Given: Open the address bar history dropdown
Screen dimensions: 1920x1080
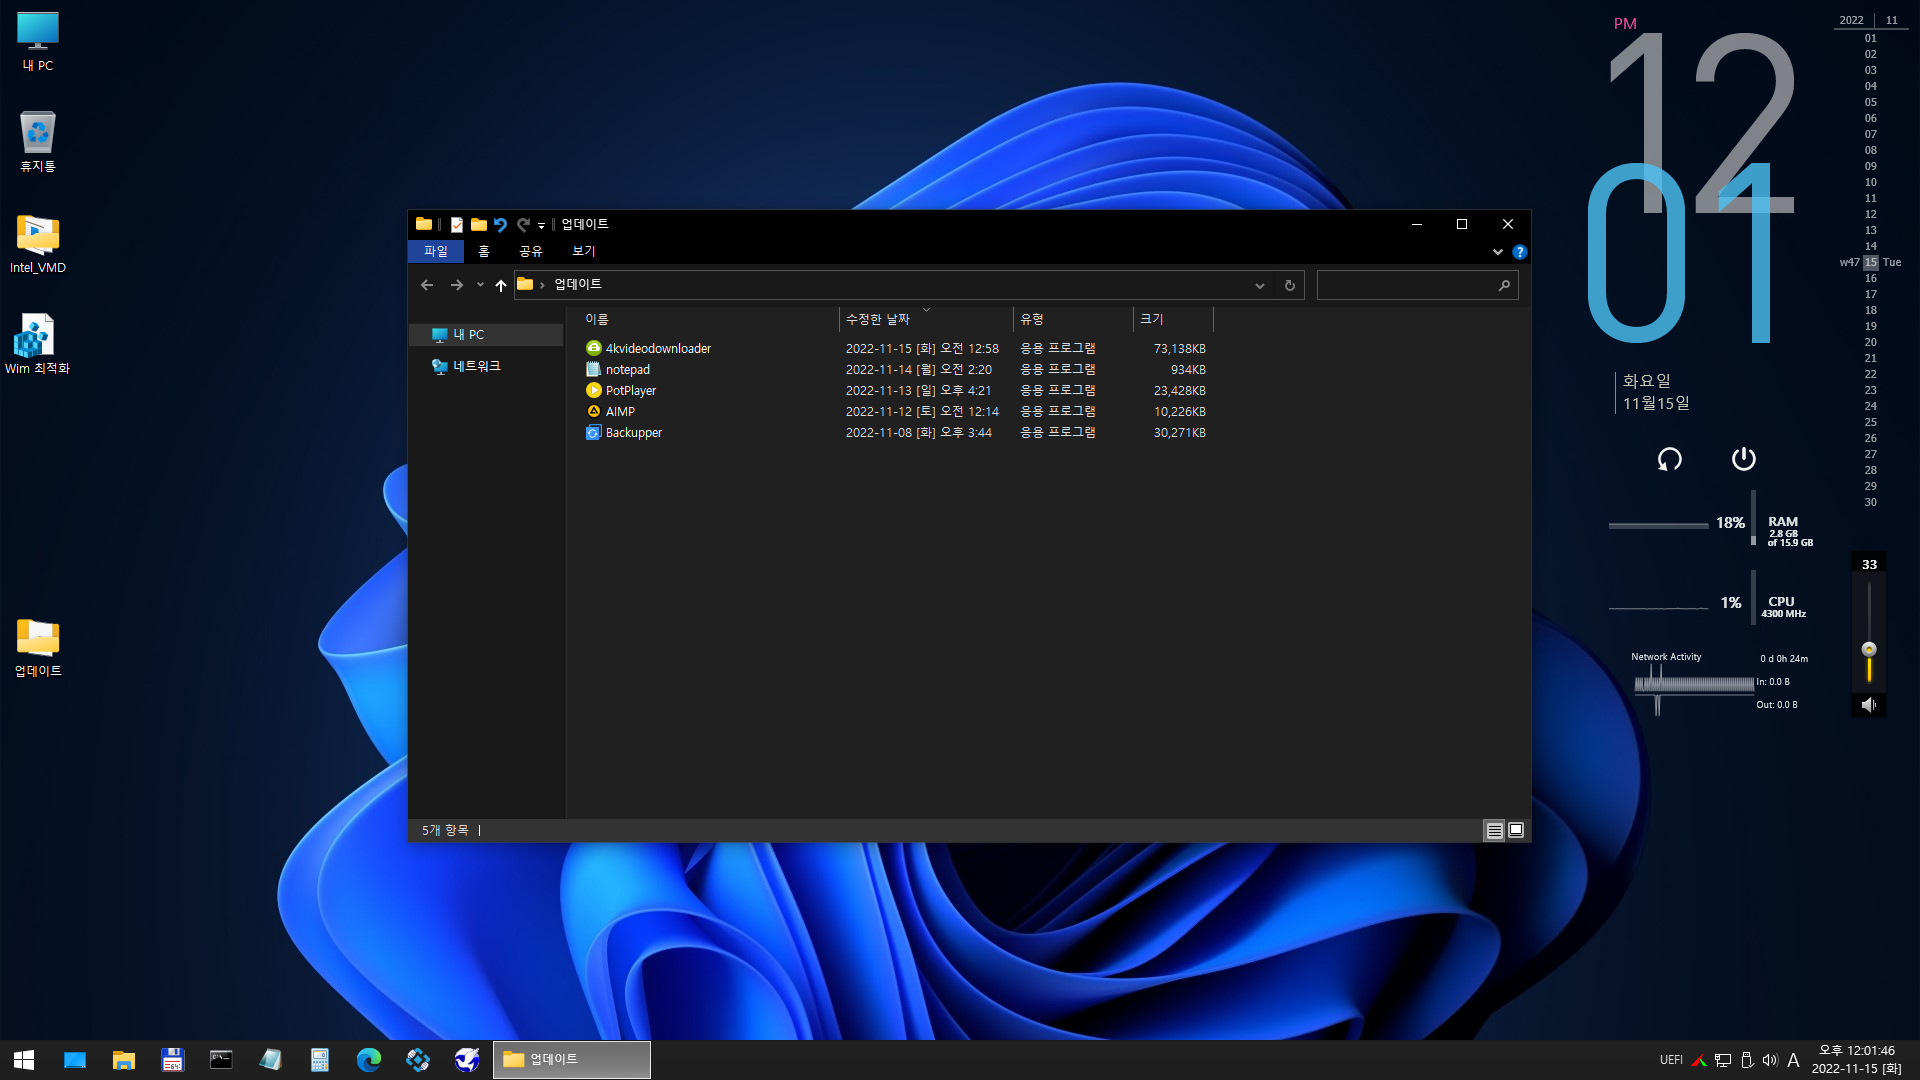Looking at the screenshot, I should point(1260,285).
